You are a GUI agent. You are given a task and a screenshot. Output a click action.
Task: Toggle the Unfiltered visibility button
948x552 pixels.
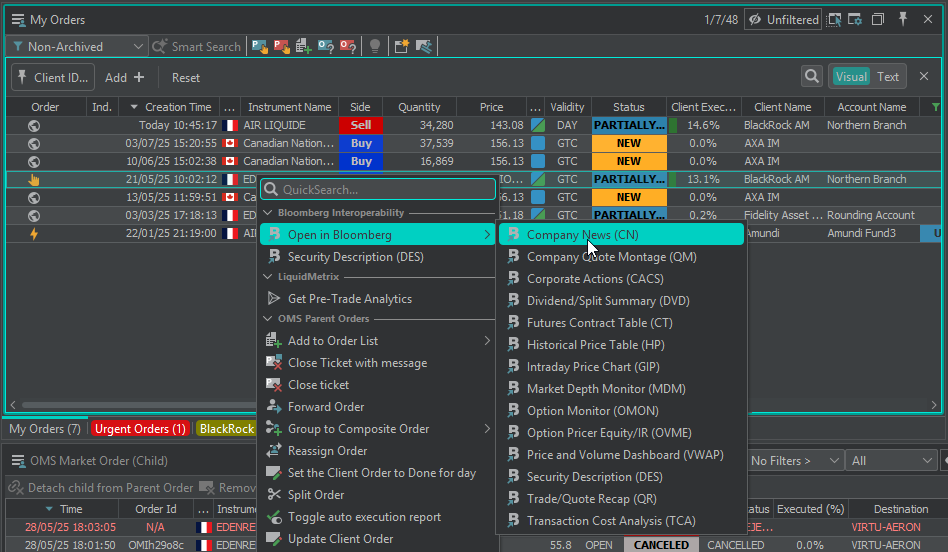(x=783, y=19)
